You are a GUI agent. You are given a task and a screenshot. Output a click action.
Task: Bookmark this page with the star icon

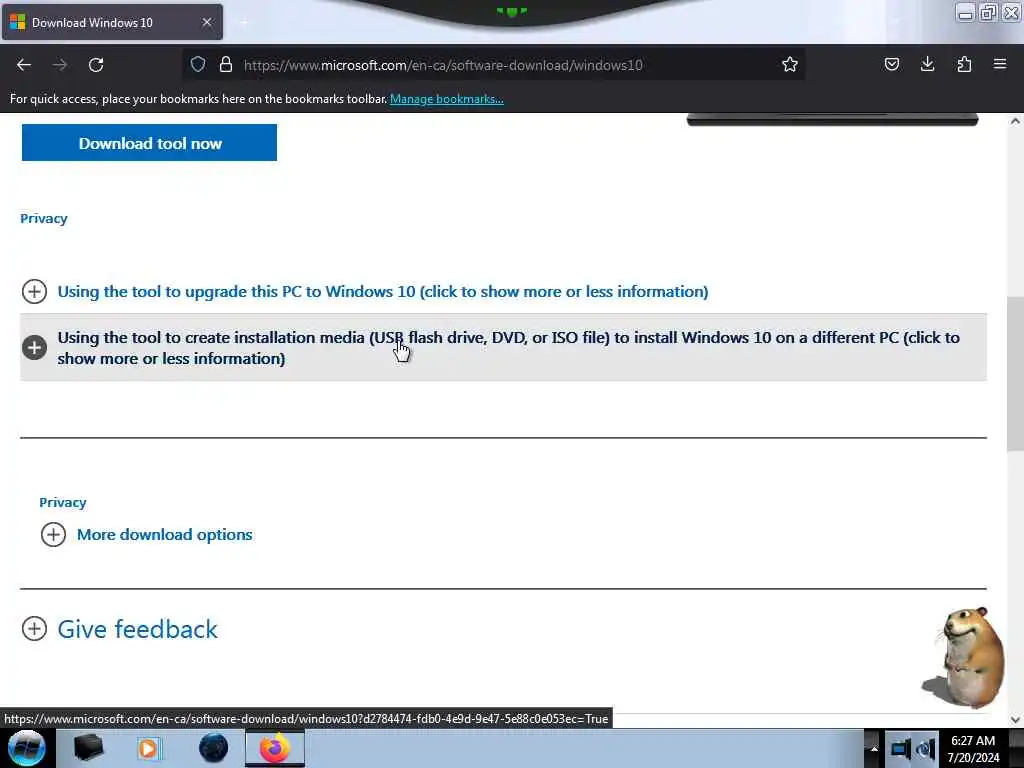coord(790,64)
